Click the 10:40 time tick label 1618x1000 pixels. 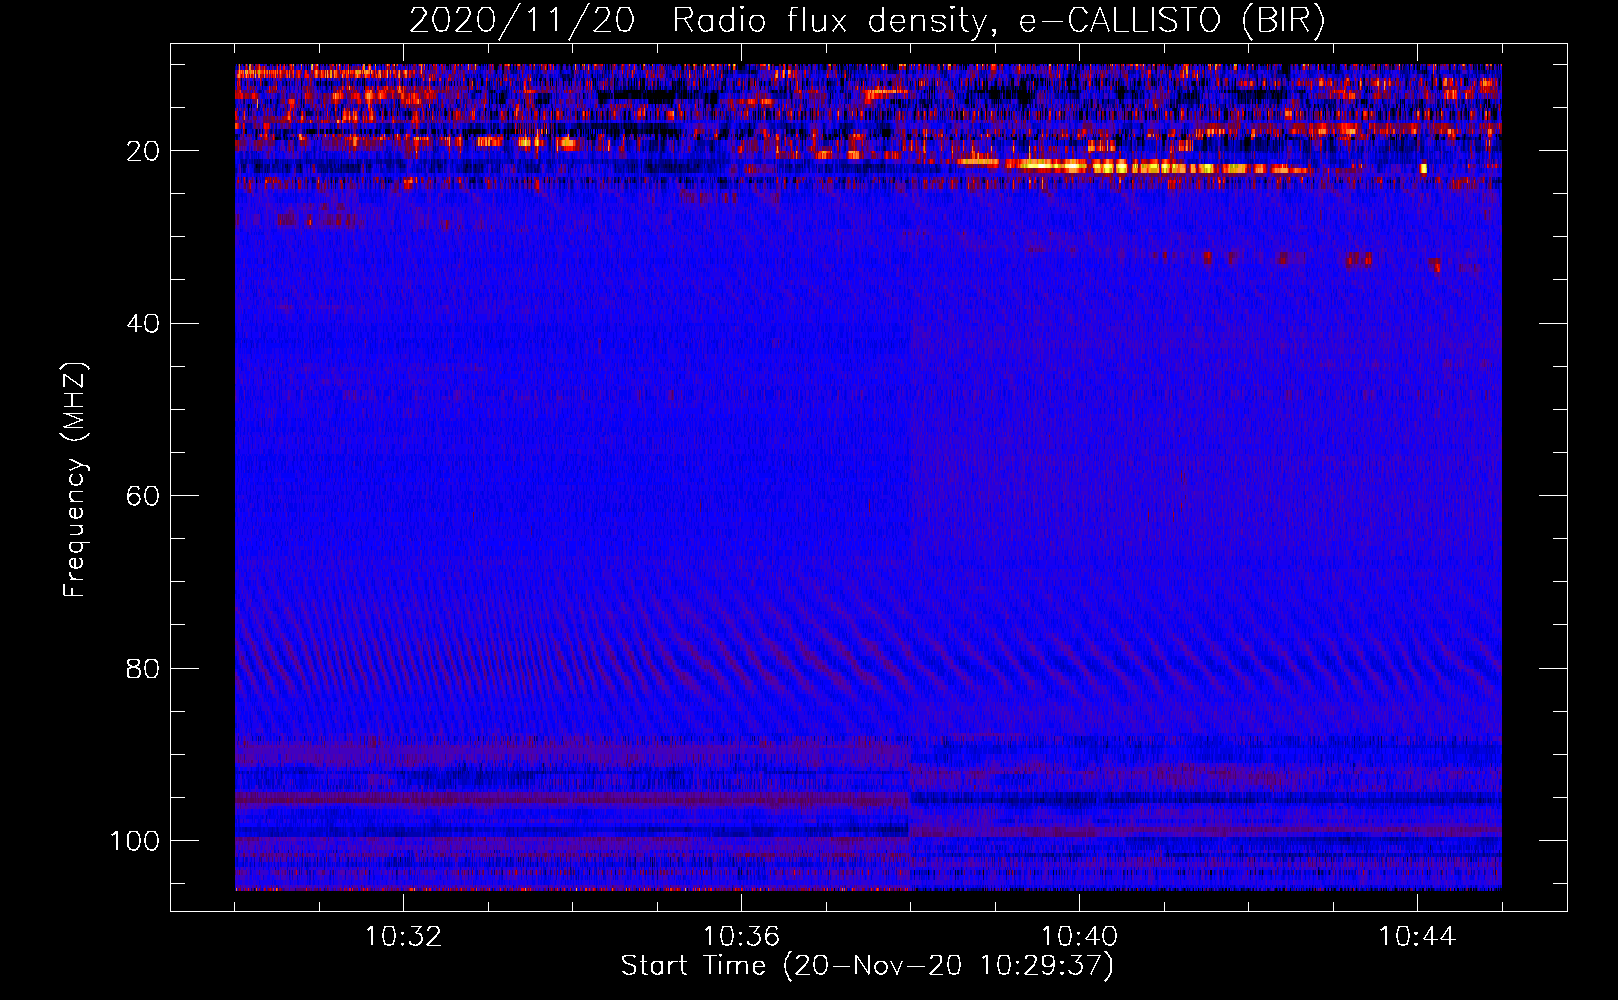[1079, 937]
